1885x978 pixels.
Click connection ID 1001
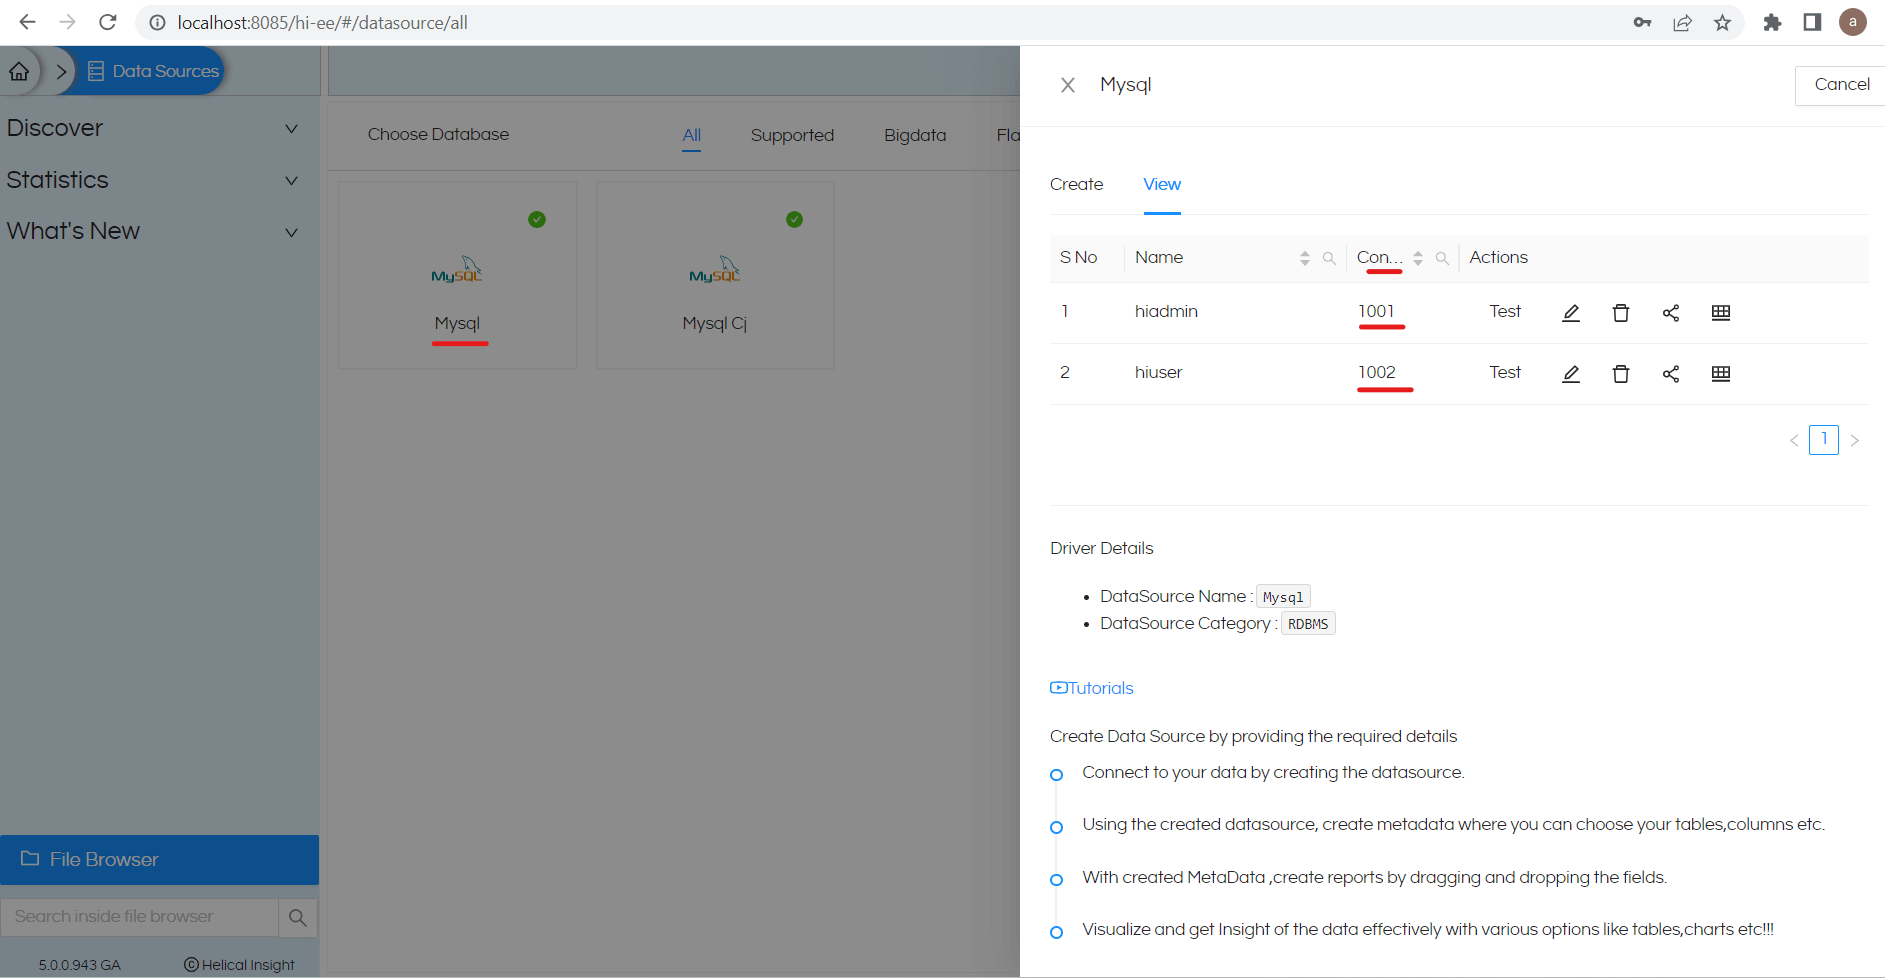tap(1376, 312)
